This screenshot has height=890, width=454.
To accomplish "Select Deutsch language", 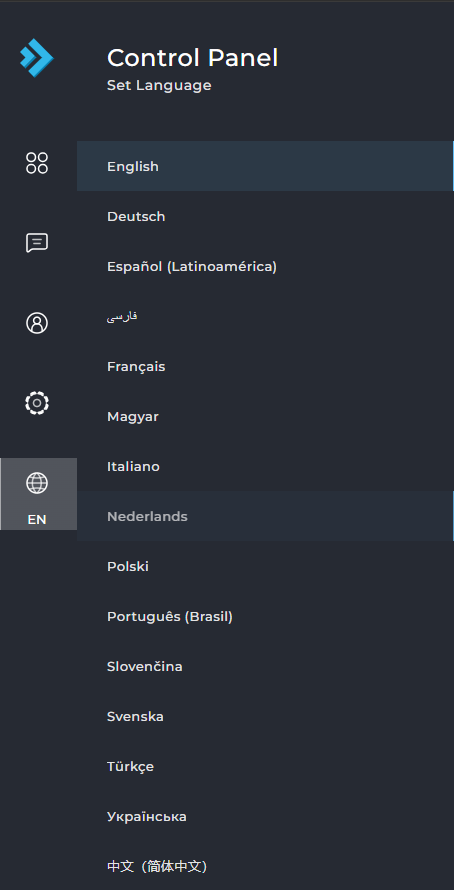I will pos(265,216).
